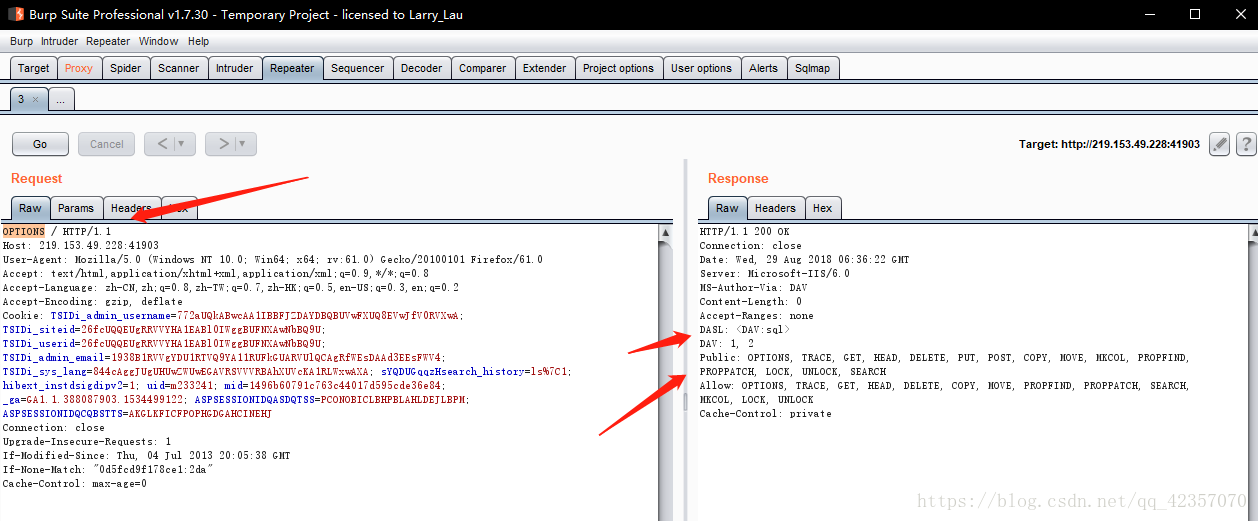Switch to the Spider tab
1258x521 pixels.
click(126, 68)
